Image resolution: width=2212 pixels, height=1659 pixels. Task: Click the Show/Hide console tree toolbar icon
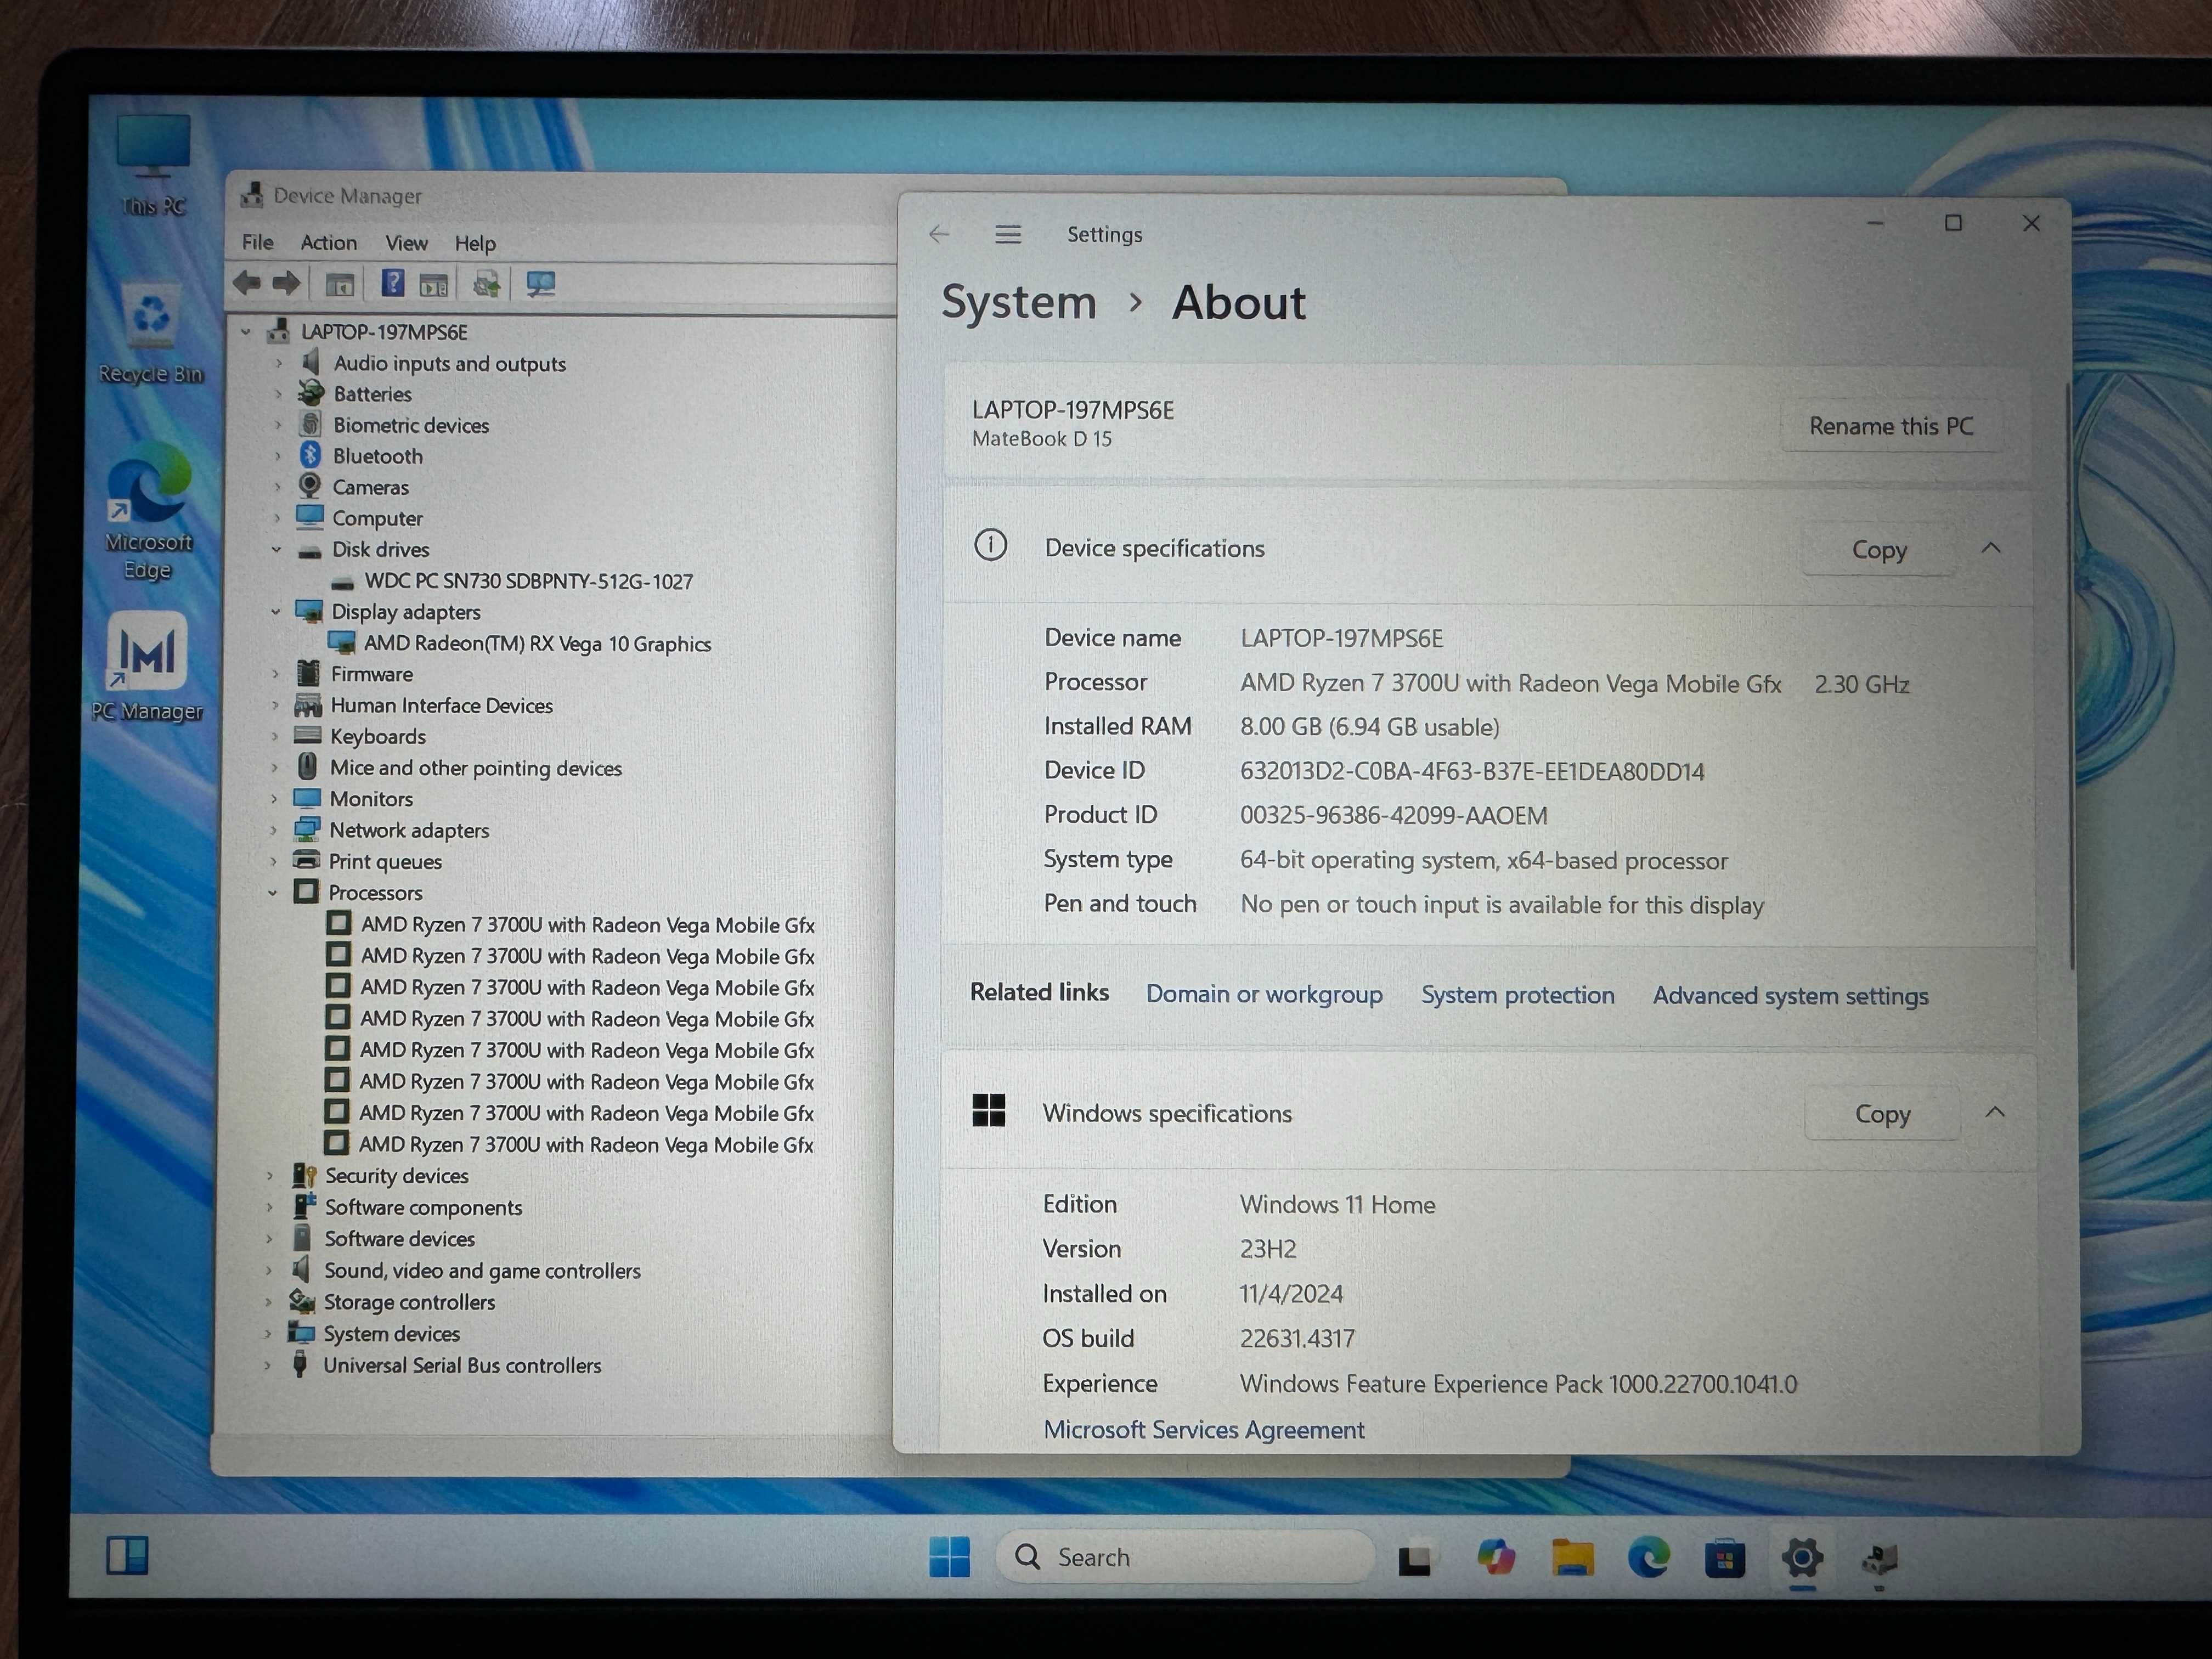[x=340, y=285]
